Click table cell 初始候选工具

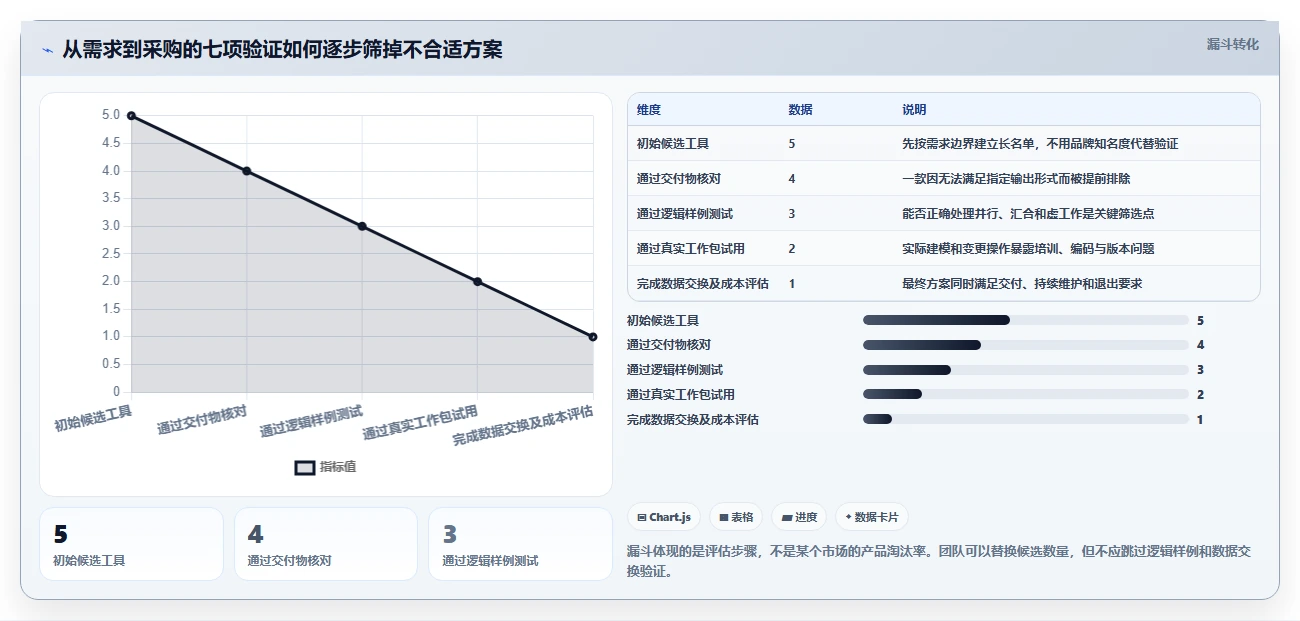coord(673,144)
